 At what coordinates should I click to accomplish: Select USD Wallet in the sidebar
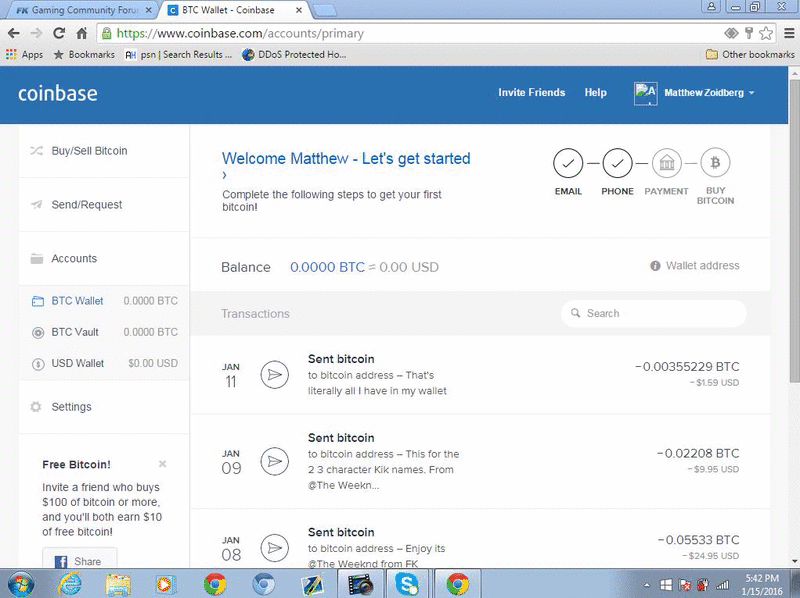(x=104, y=363)
